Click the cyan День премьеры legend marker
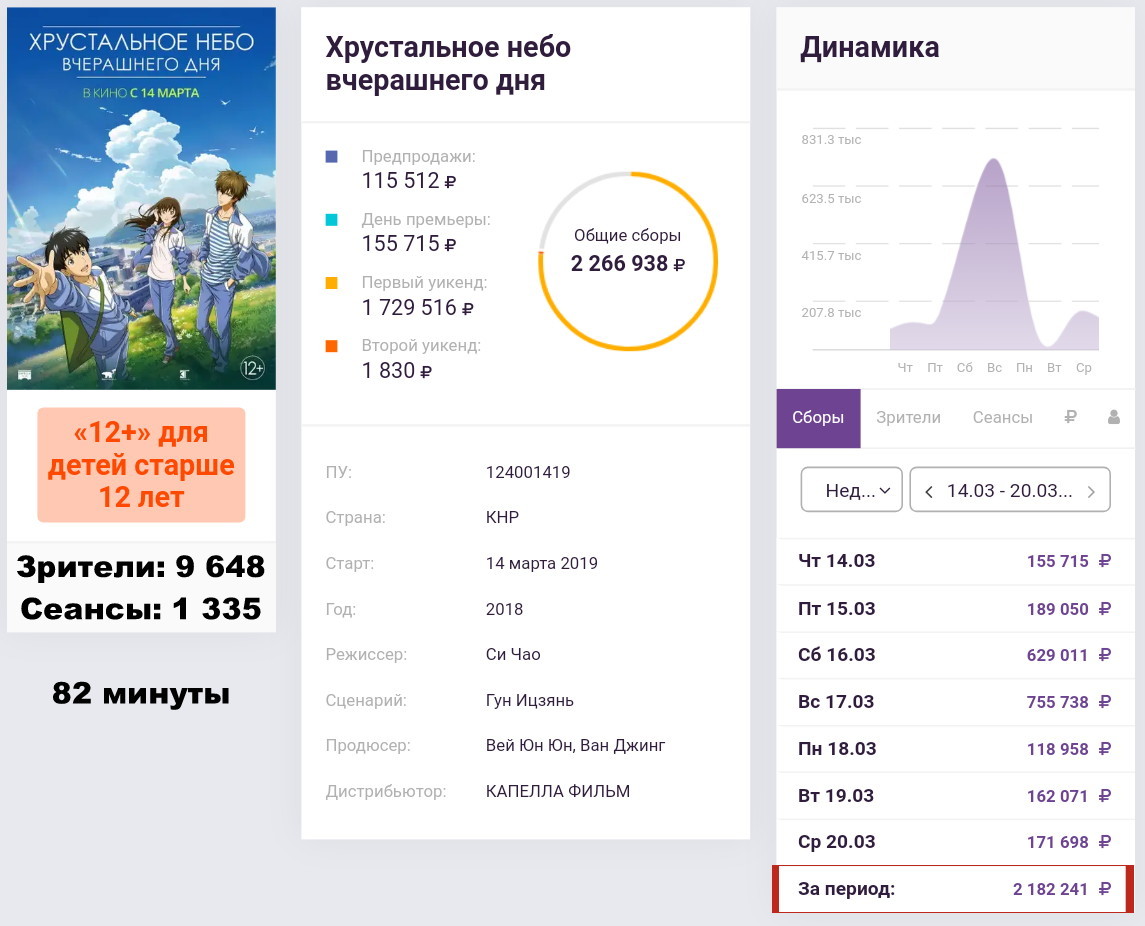Image resolution: width=1145 pixels, height=926 pixels. coord(332,220)
